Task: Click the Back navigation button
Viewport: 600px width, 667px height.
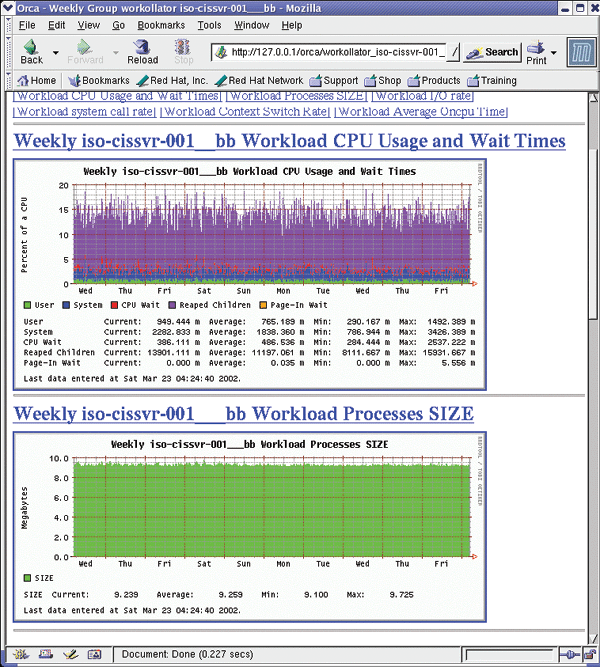Action: pyautogui.click(x=31, y=51)
